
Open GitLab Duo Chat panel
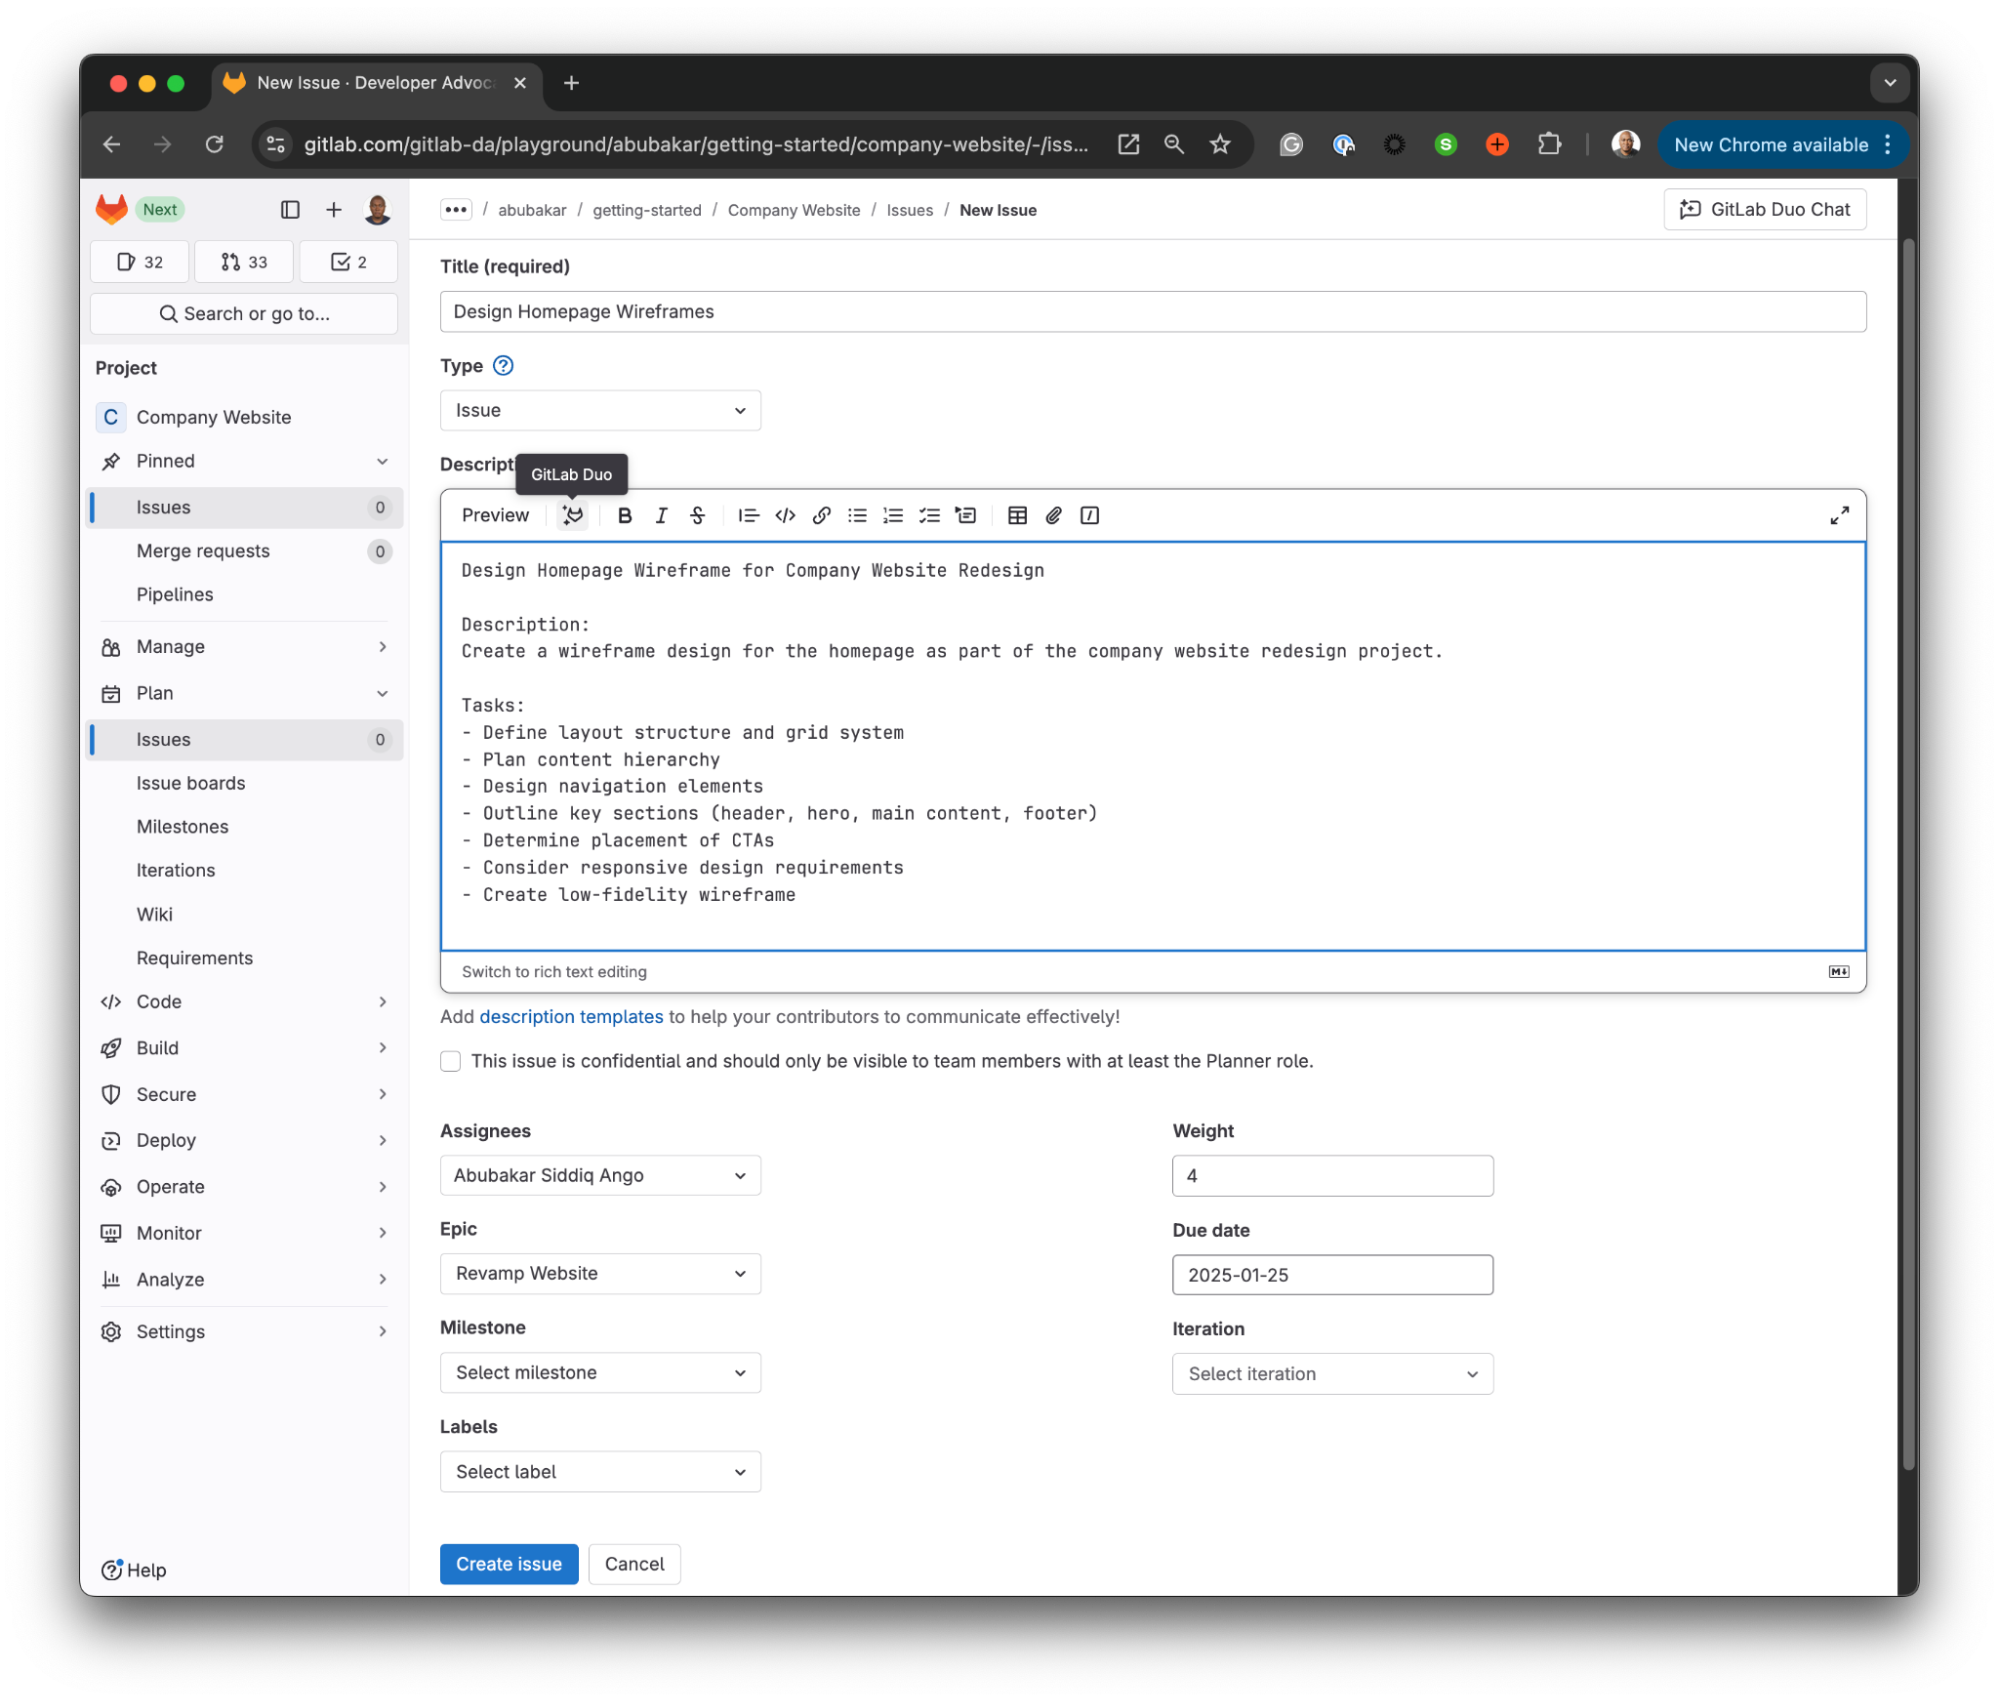coord(1764,208)
